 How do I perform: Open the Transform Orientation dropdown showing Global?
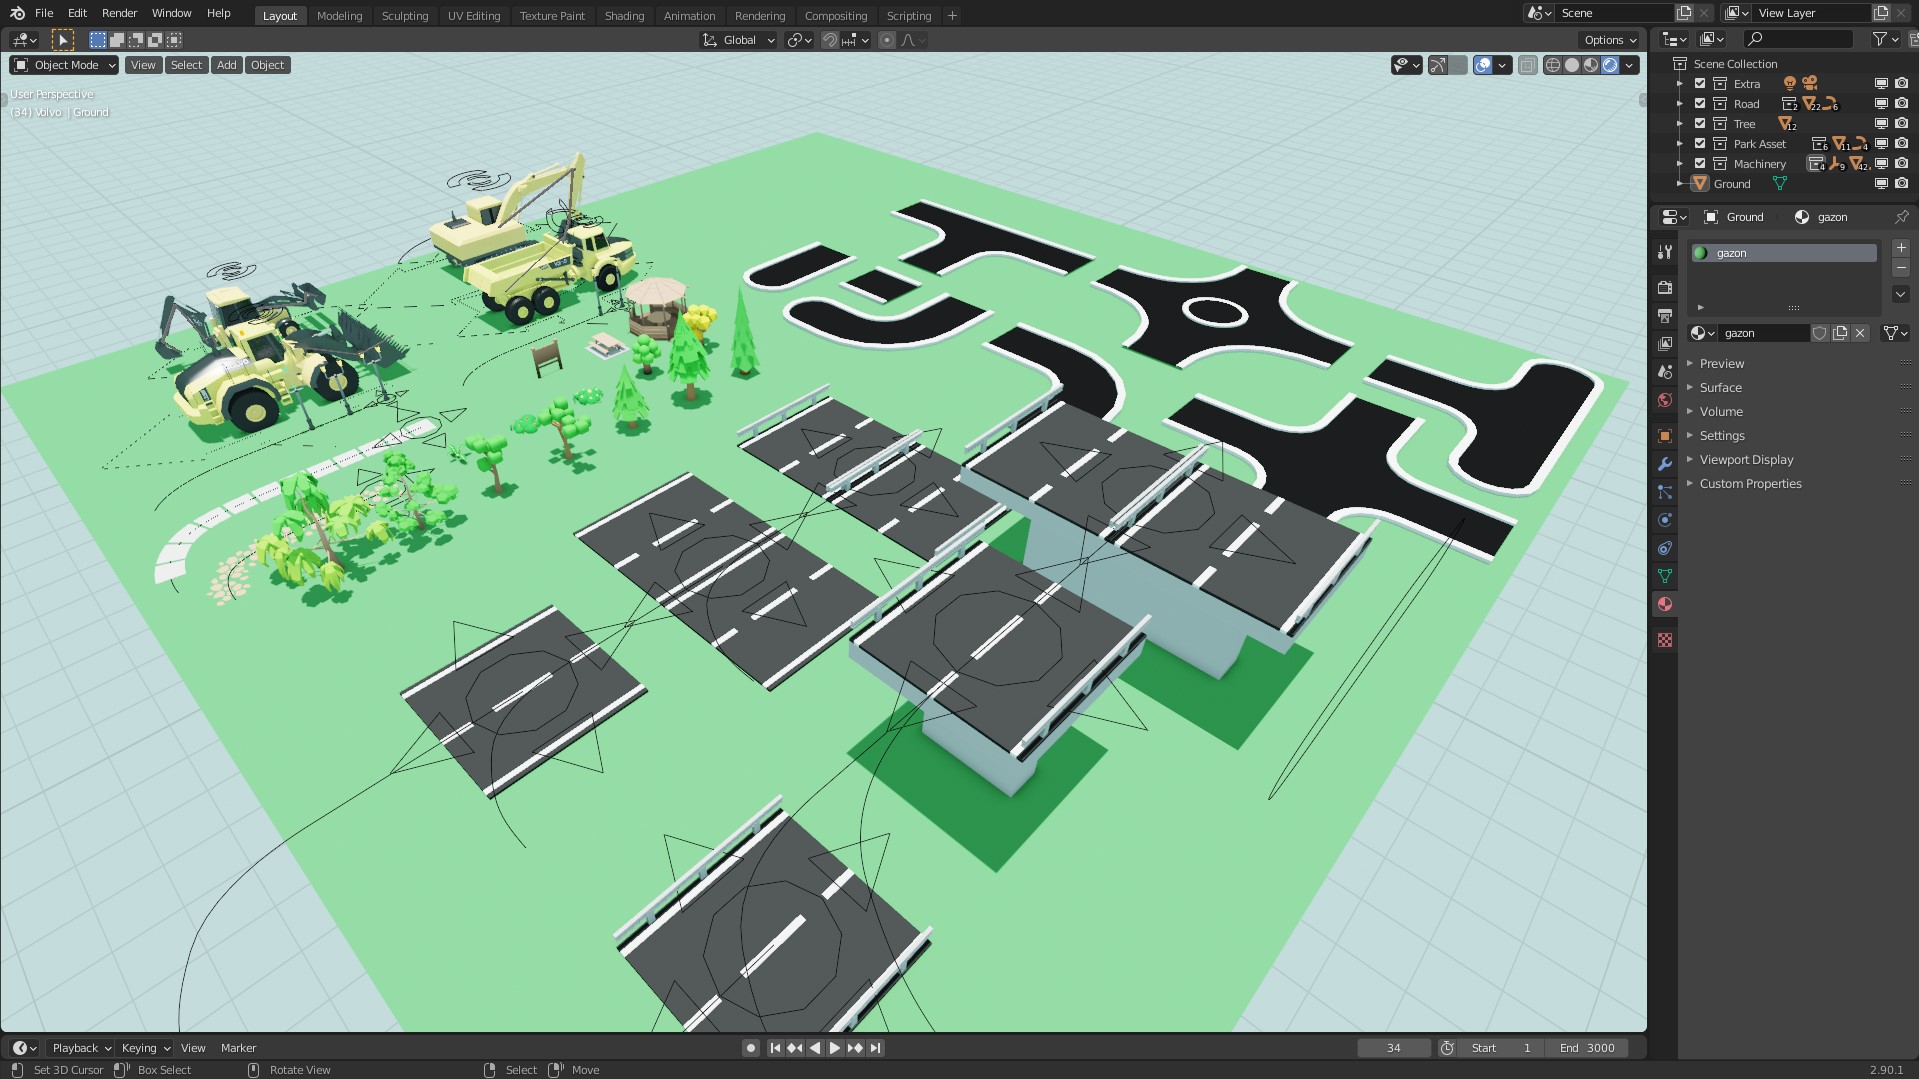[738, 40]
